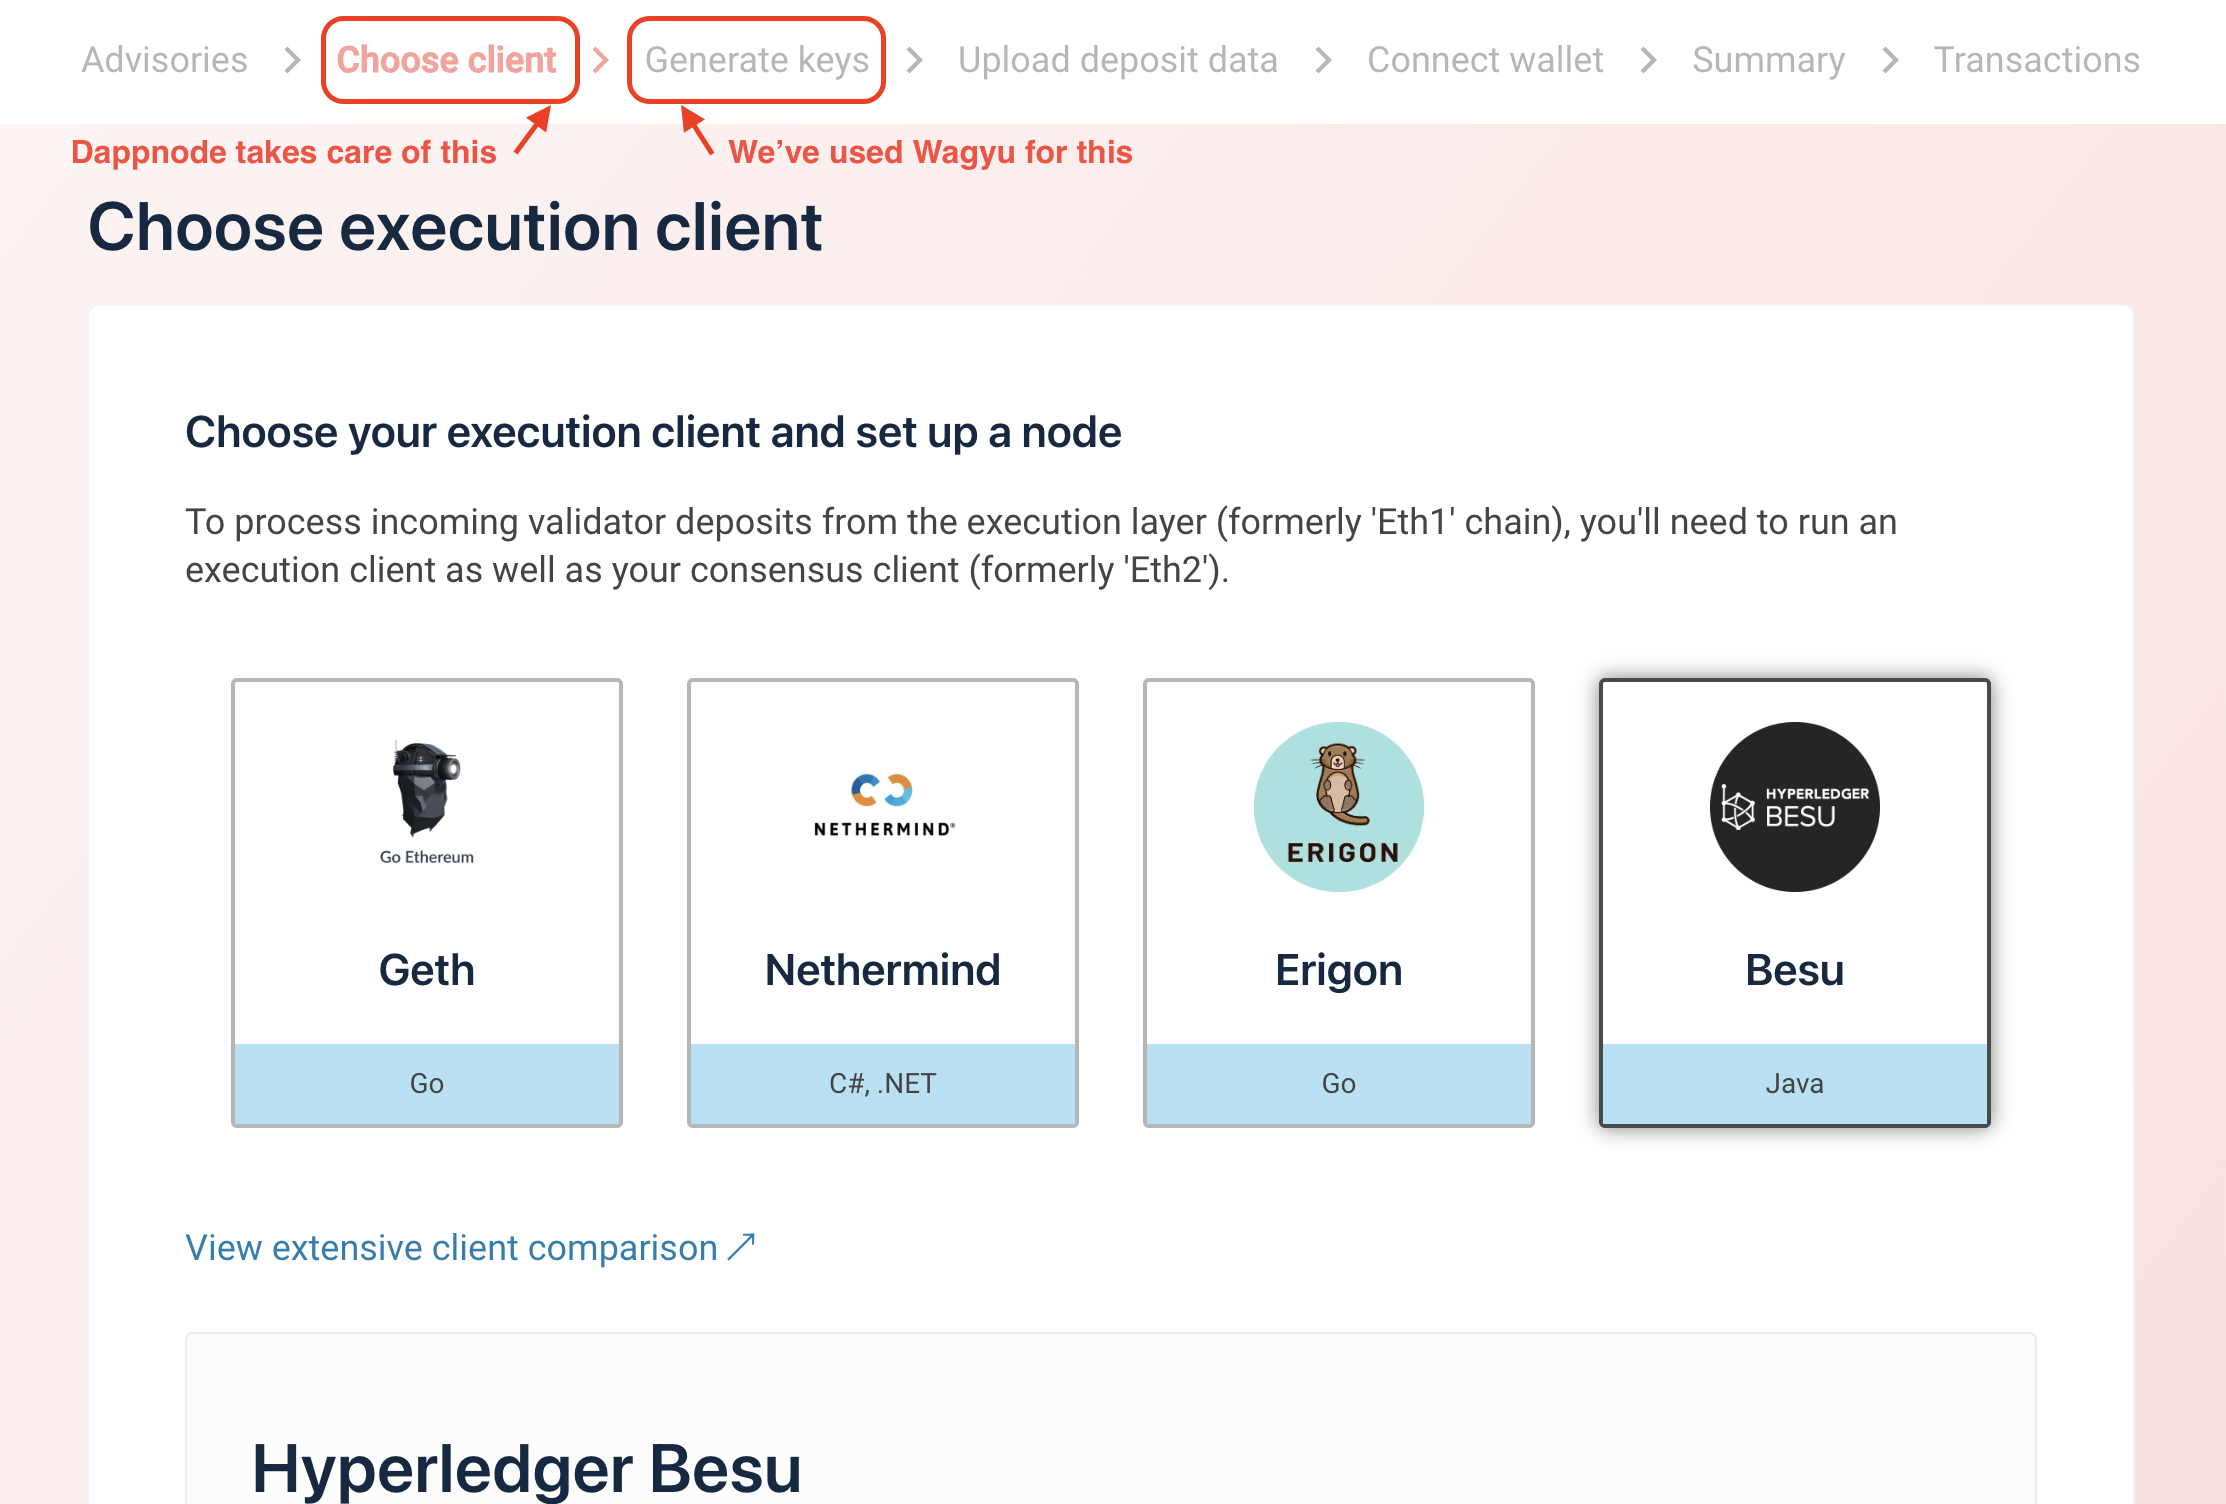
Task: Click chevron before Transactions breadcrumb
Action: [x=1890, y=60]
